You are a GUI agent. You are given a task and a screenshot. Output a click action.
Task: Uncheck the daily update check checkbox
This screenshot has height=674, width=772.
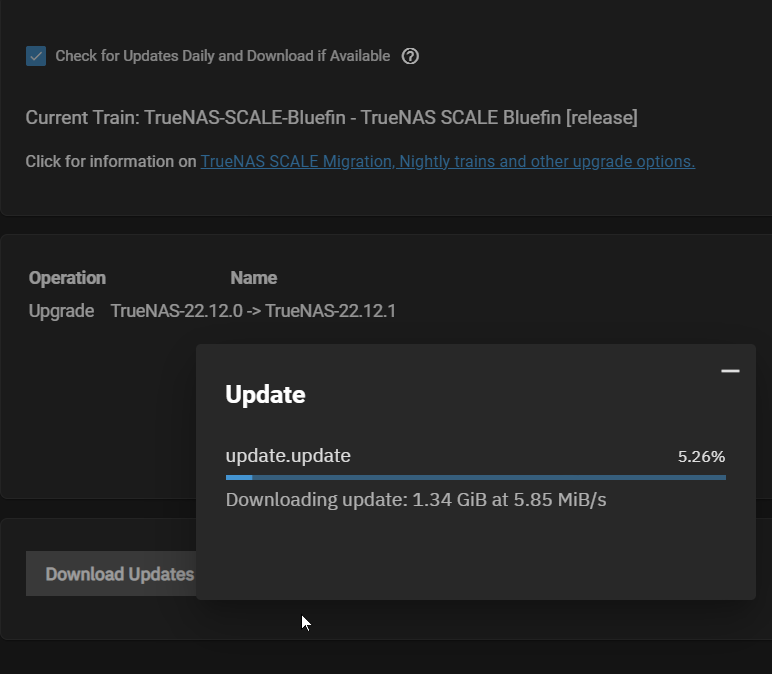coord(36,56)
